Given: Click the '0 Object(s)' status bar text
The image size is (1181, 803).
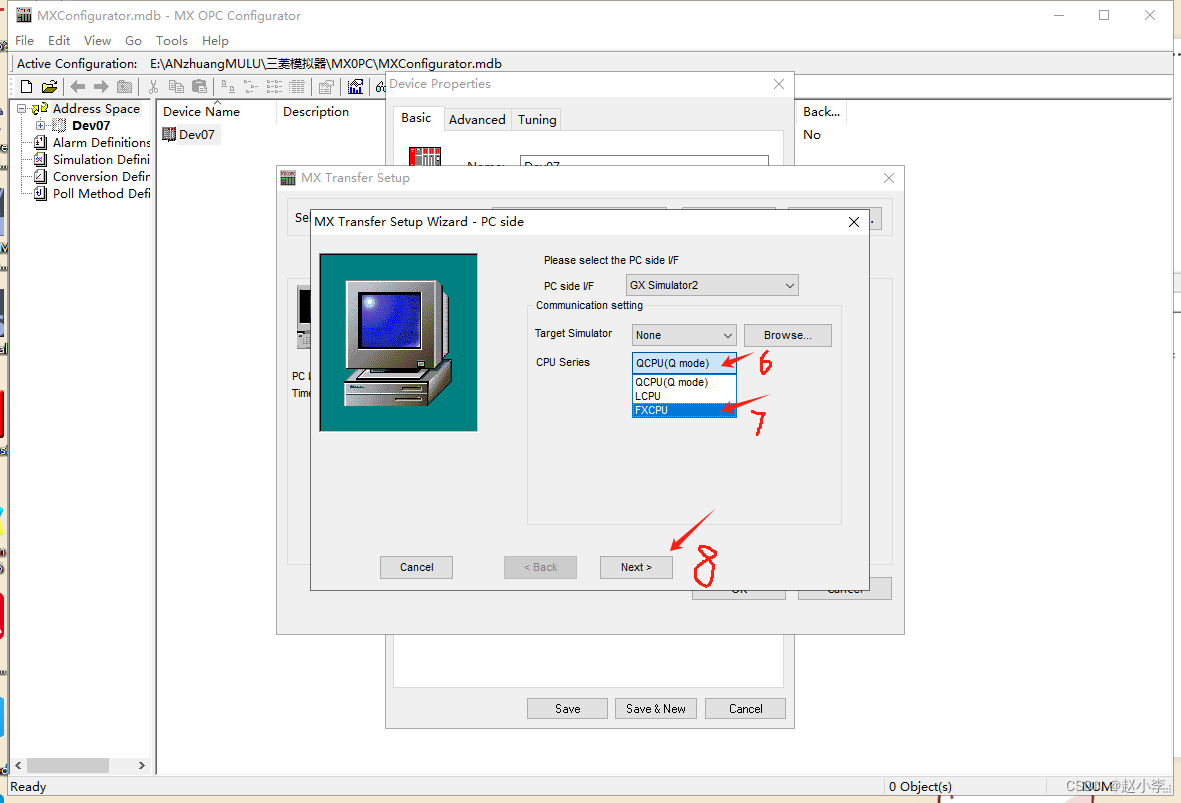Looking at the screenshot, I should (920, 786).
